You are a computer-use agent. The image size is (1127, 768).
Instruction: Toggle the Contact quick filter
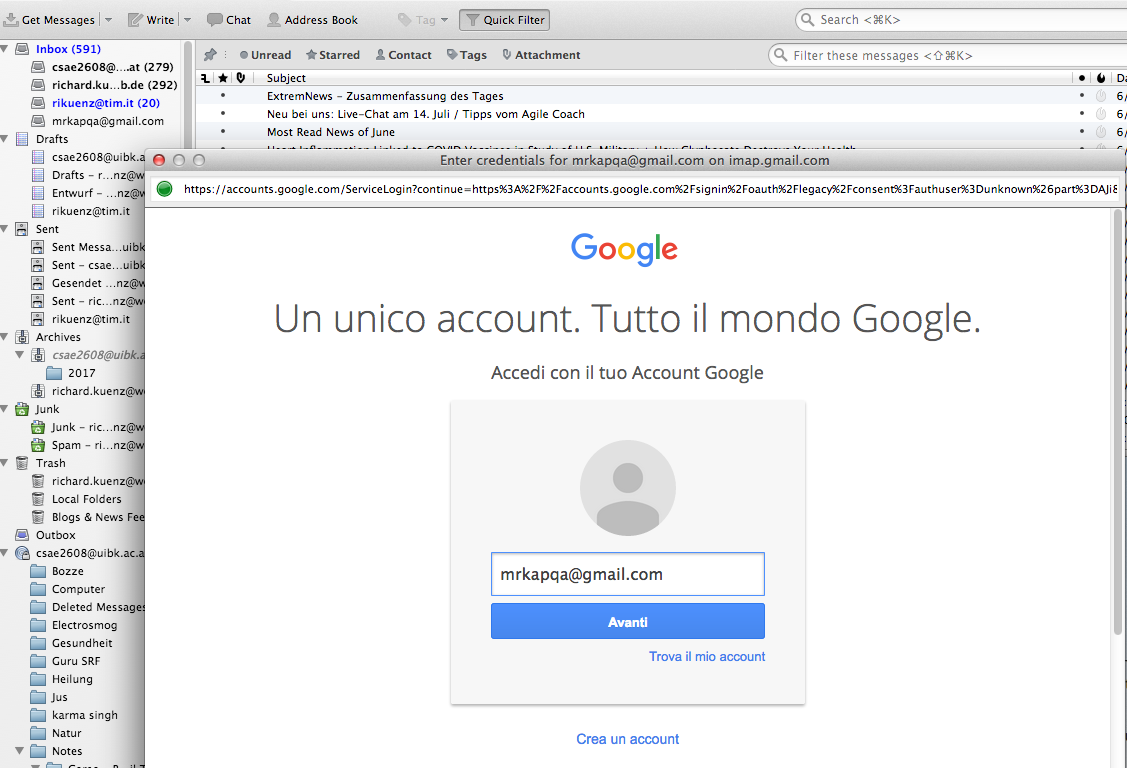click(403, 55)
